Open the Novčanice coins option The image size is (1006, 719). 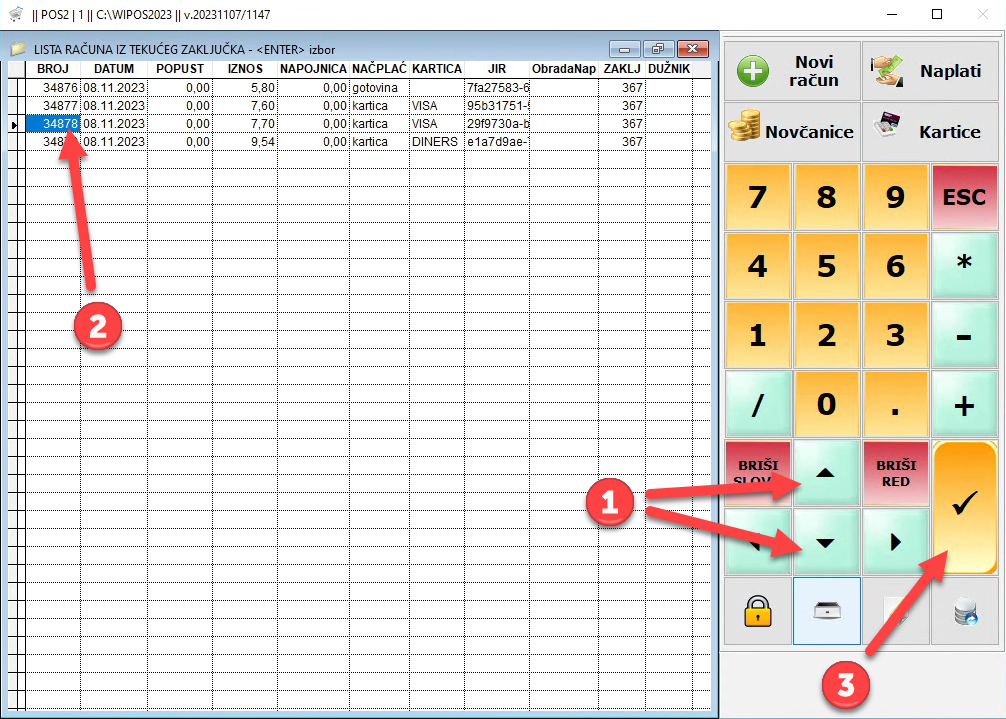791,131
